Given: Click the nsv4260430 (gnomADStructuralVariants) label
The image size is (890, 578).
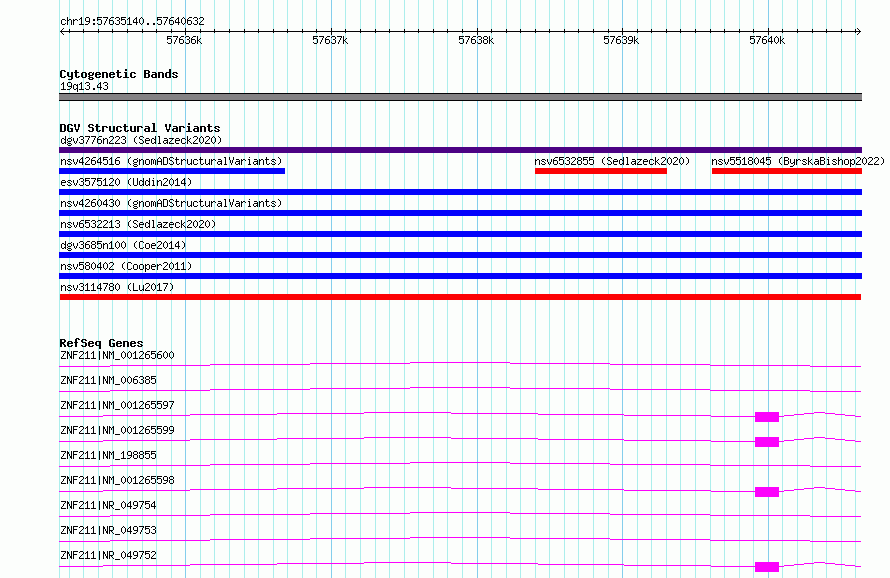Looking at the screenshot, I should (171, 203).
